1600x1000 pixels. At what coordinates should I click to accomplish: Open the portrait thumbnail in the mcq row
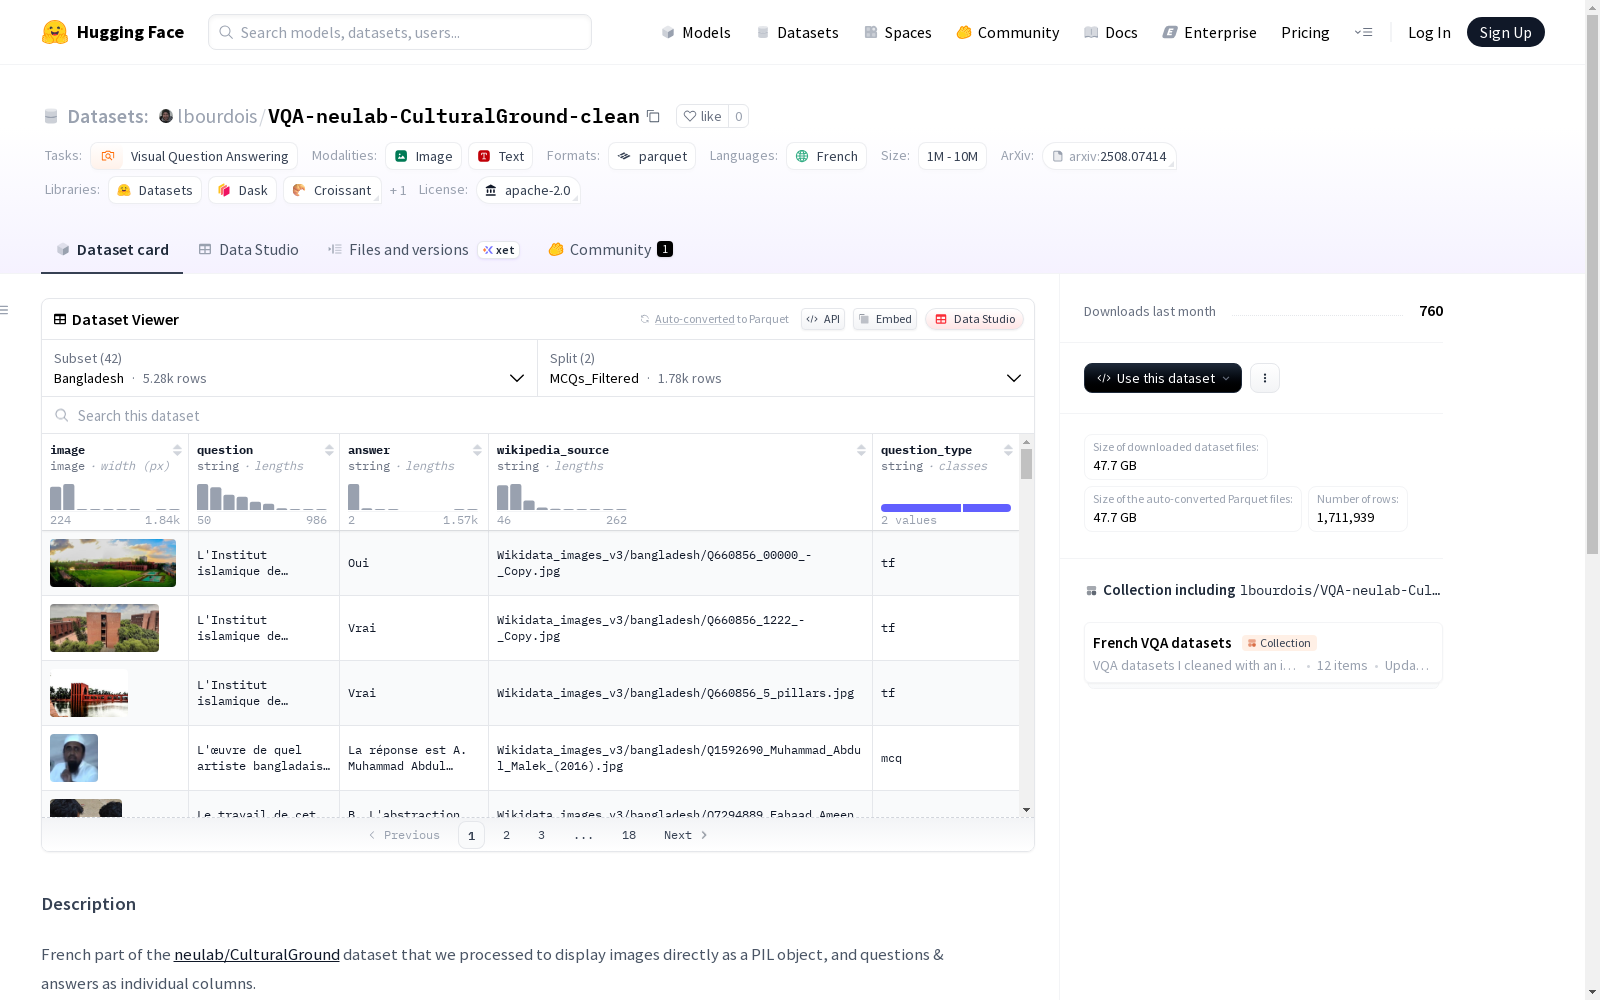(x=74, y=758)
